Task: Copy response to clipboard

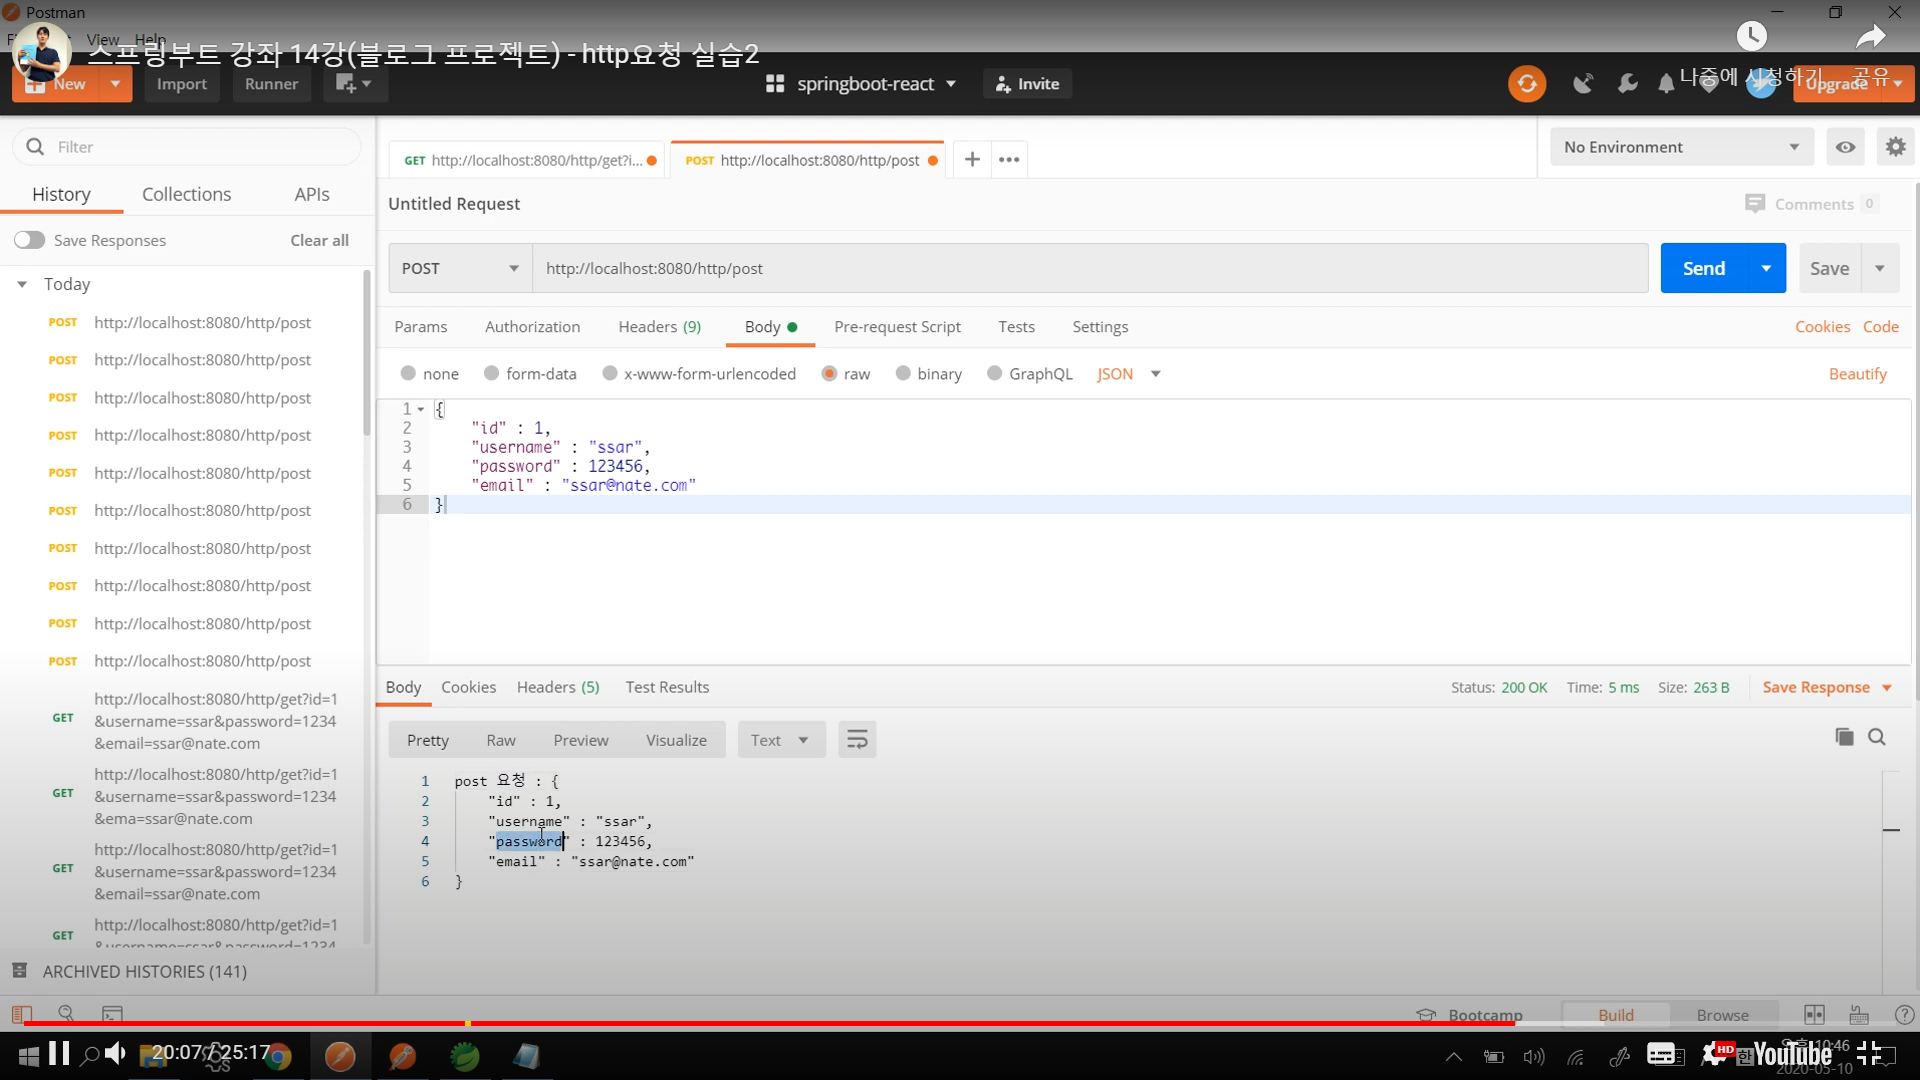Action: click(1844, 737)
